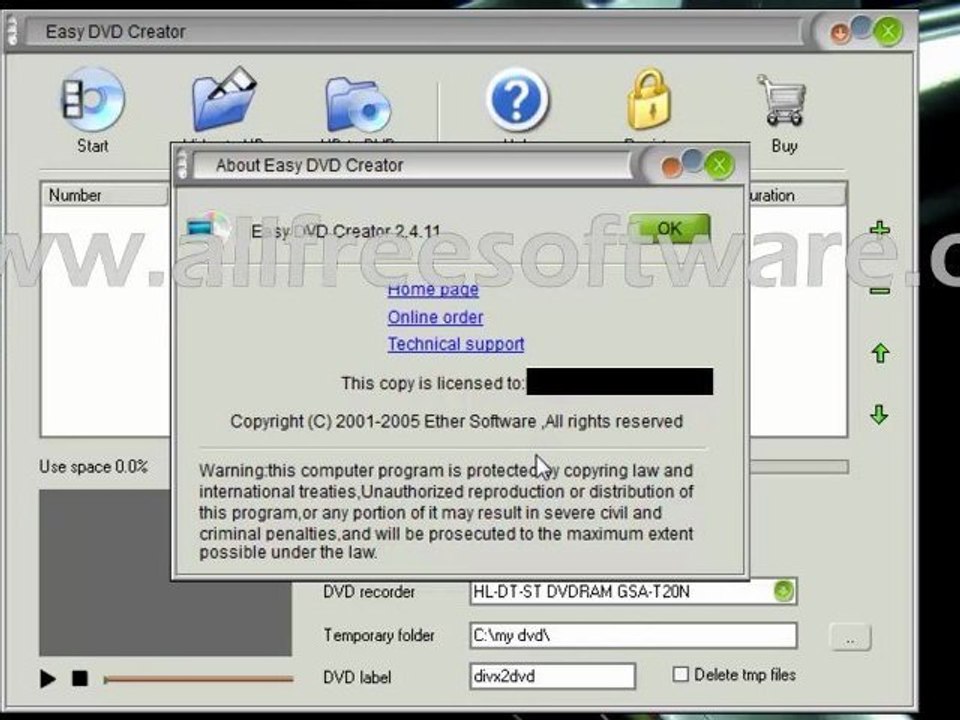Screen dimensions: 960x720
Task: Add item with green plus icon
Action: pos(880,230)
